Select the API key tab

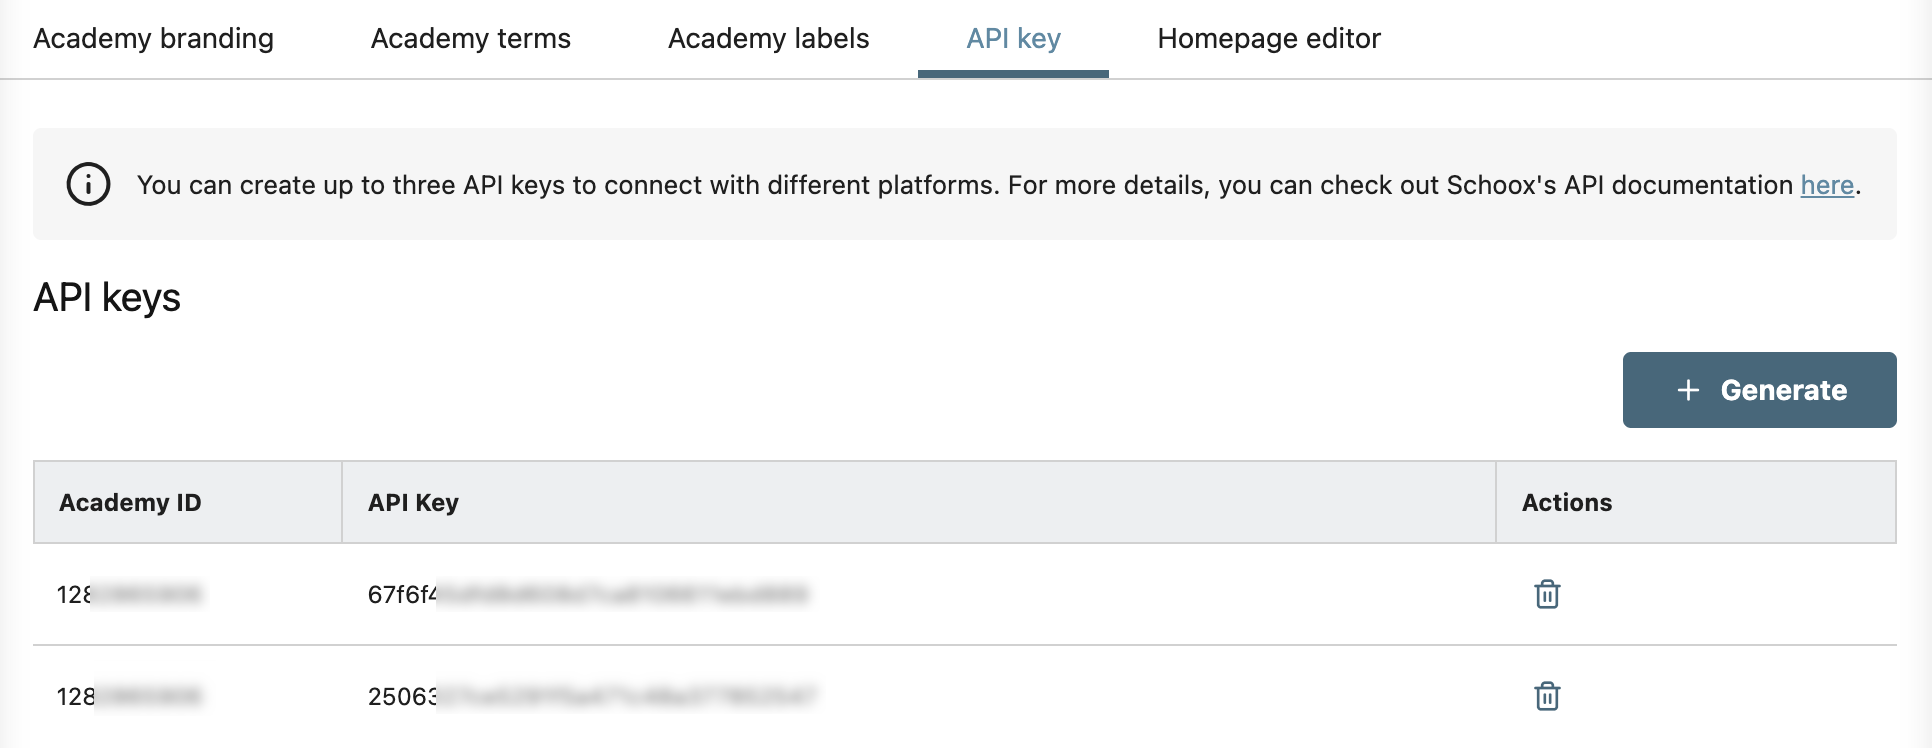tap(1013, 39)
